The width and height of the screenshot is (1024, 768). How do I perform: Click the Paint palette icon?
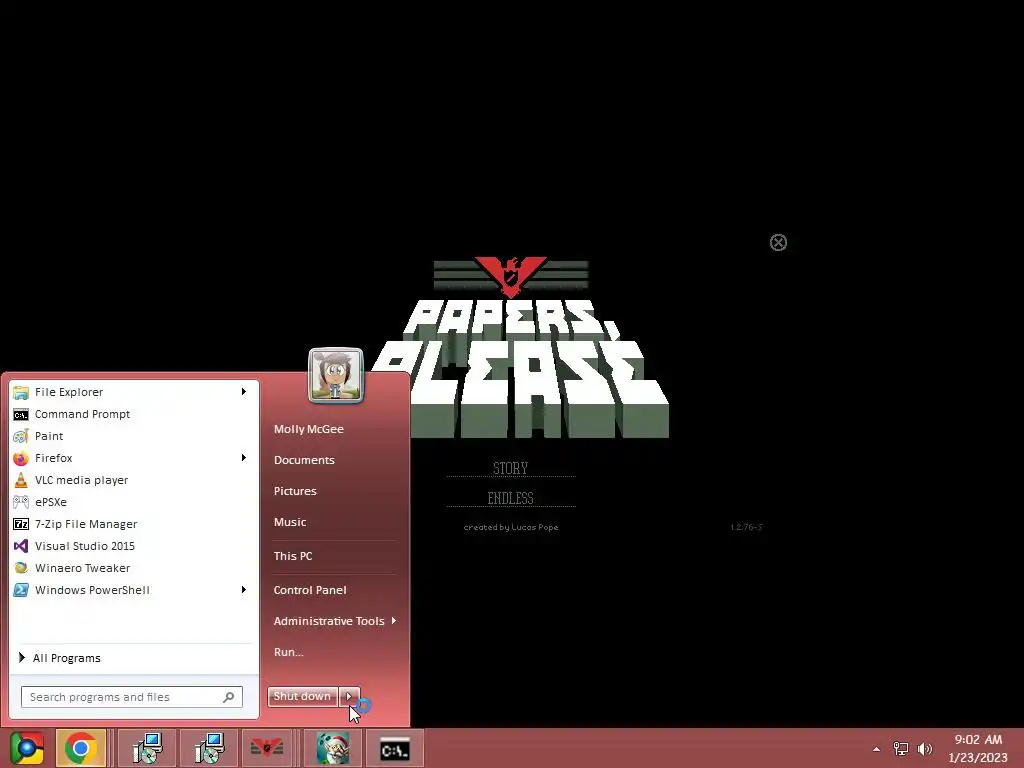(21, 436)
